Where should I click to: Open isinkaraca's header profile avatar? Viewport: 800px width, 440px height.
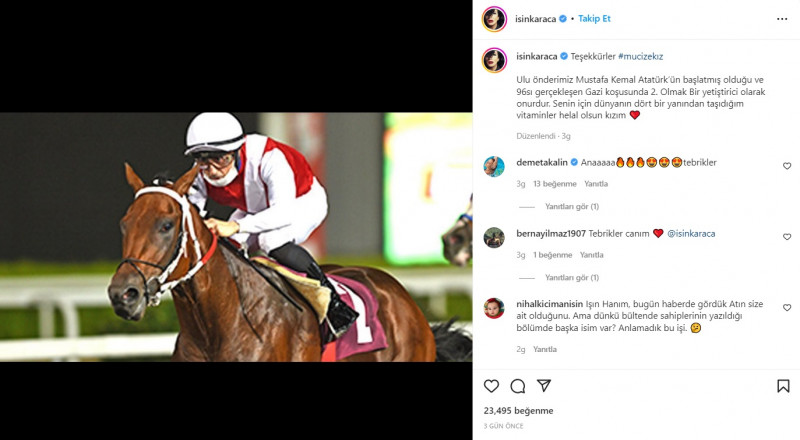tap(494, 19)
